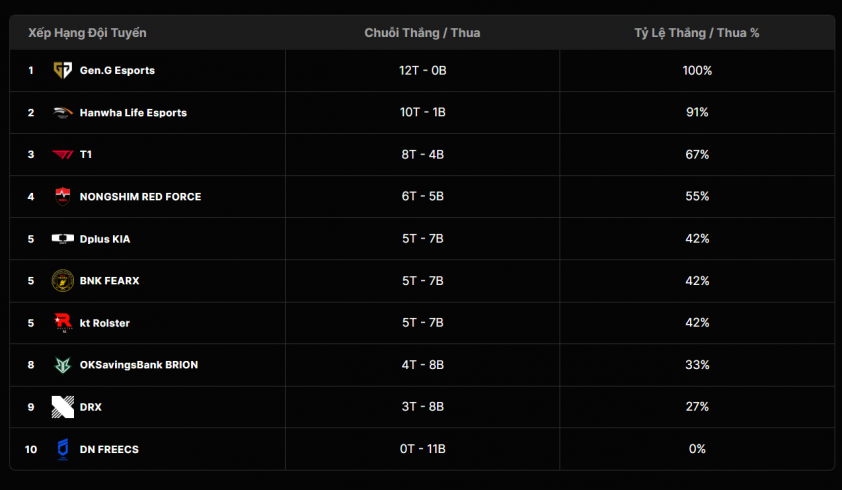Viewport: 842px width, 490px height.
Task: Click the white DRX logo
Action: [x=63, y=407]
